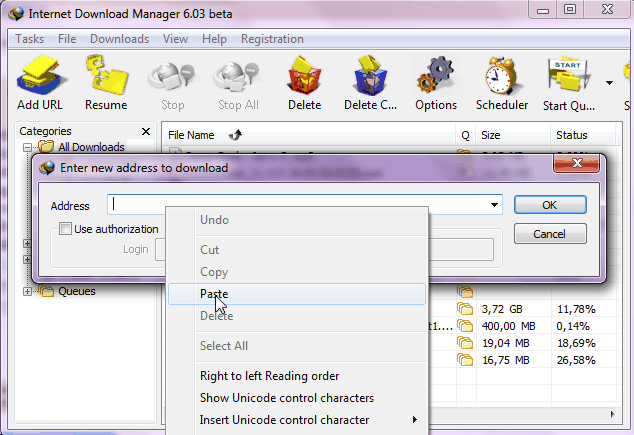634x435 pixels.
Task: Open the Tasks menu
Action: pos(30,39)
